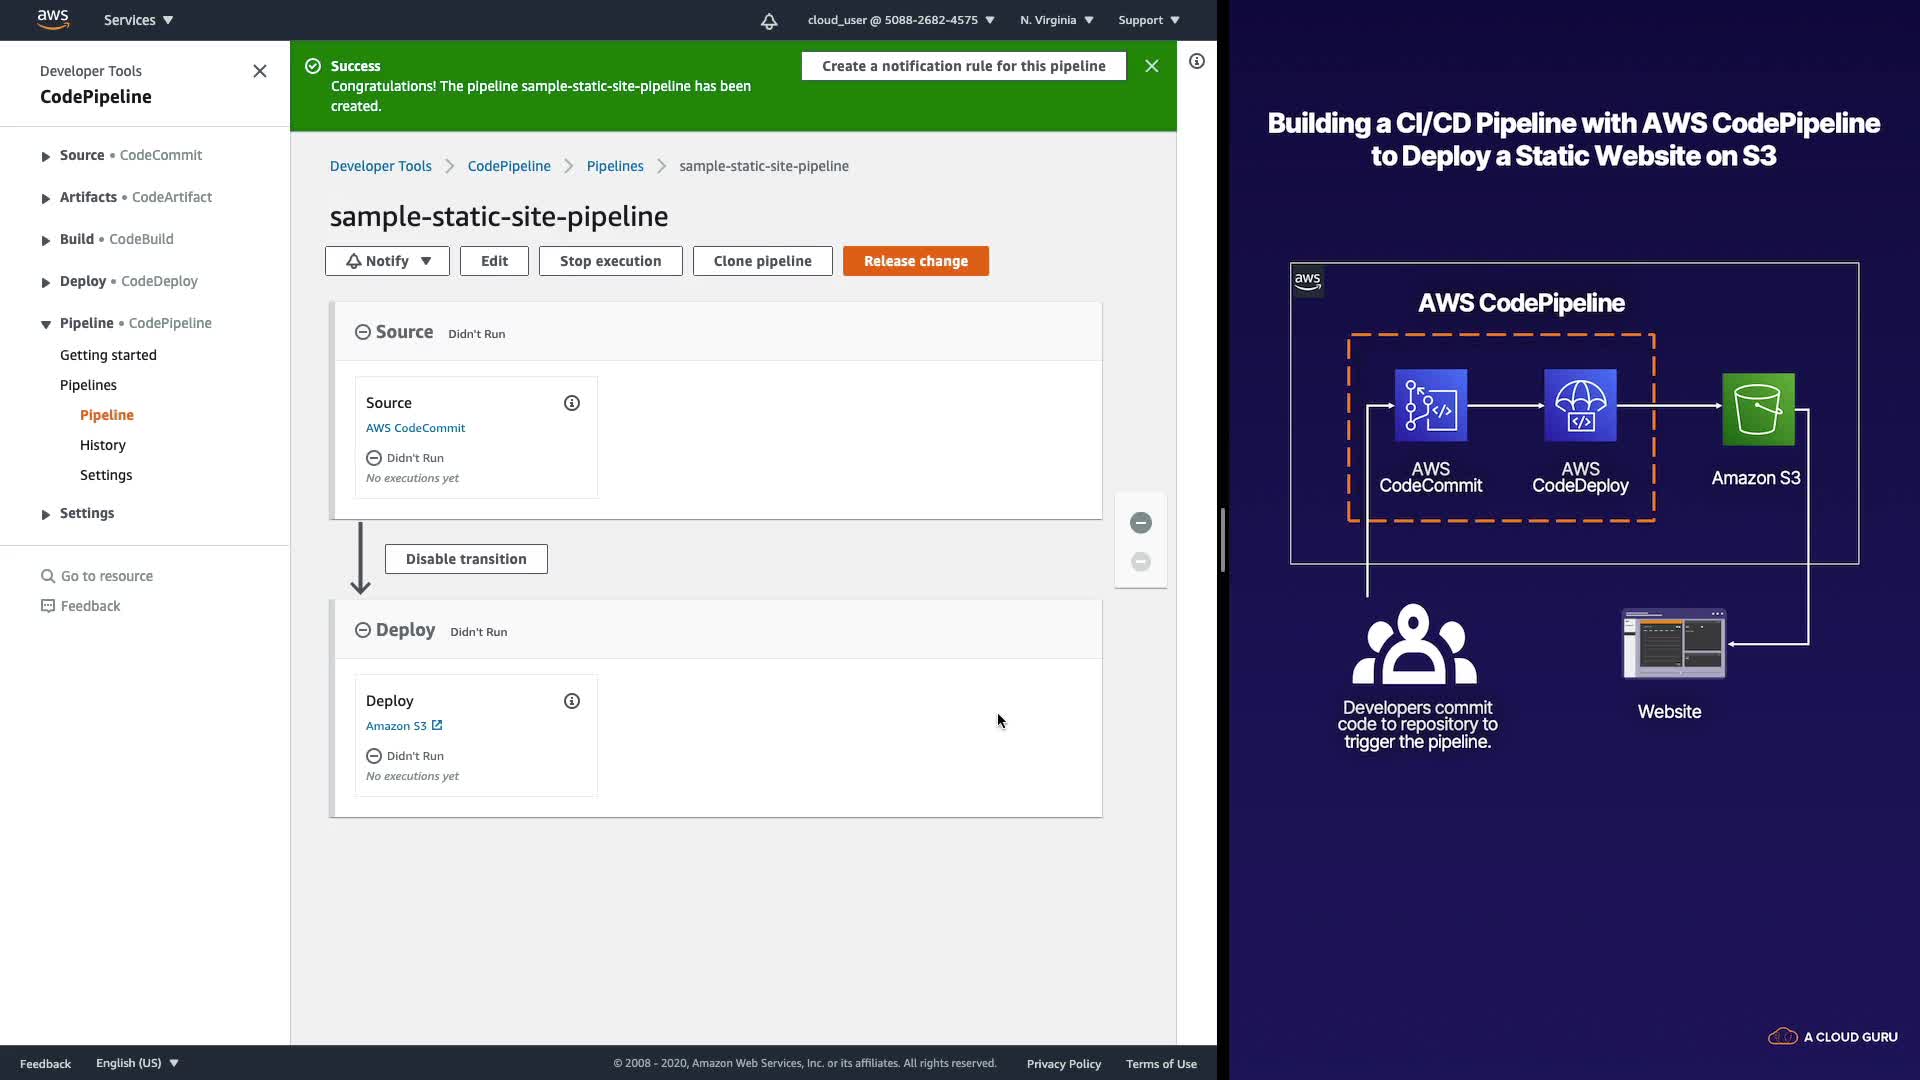Dismiss the success banner with X
This screenshot has height=1080, width=1920.
coord(1152,66)
